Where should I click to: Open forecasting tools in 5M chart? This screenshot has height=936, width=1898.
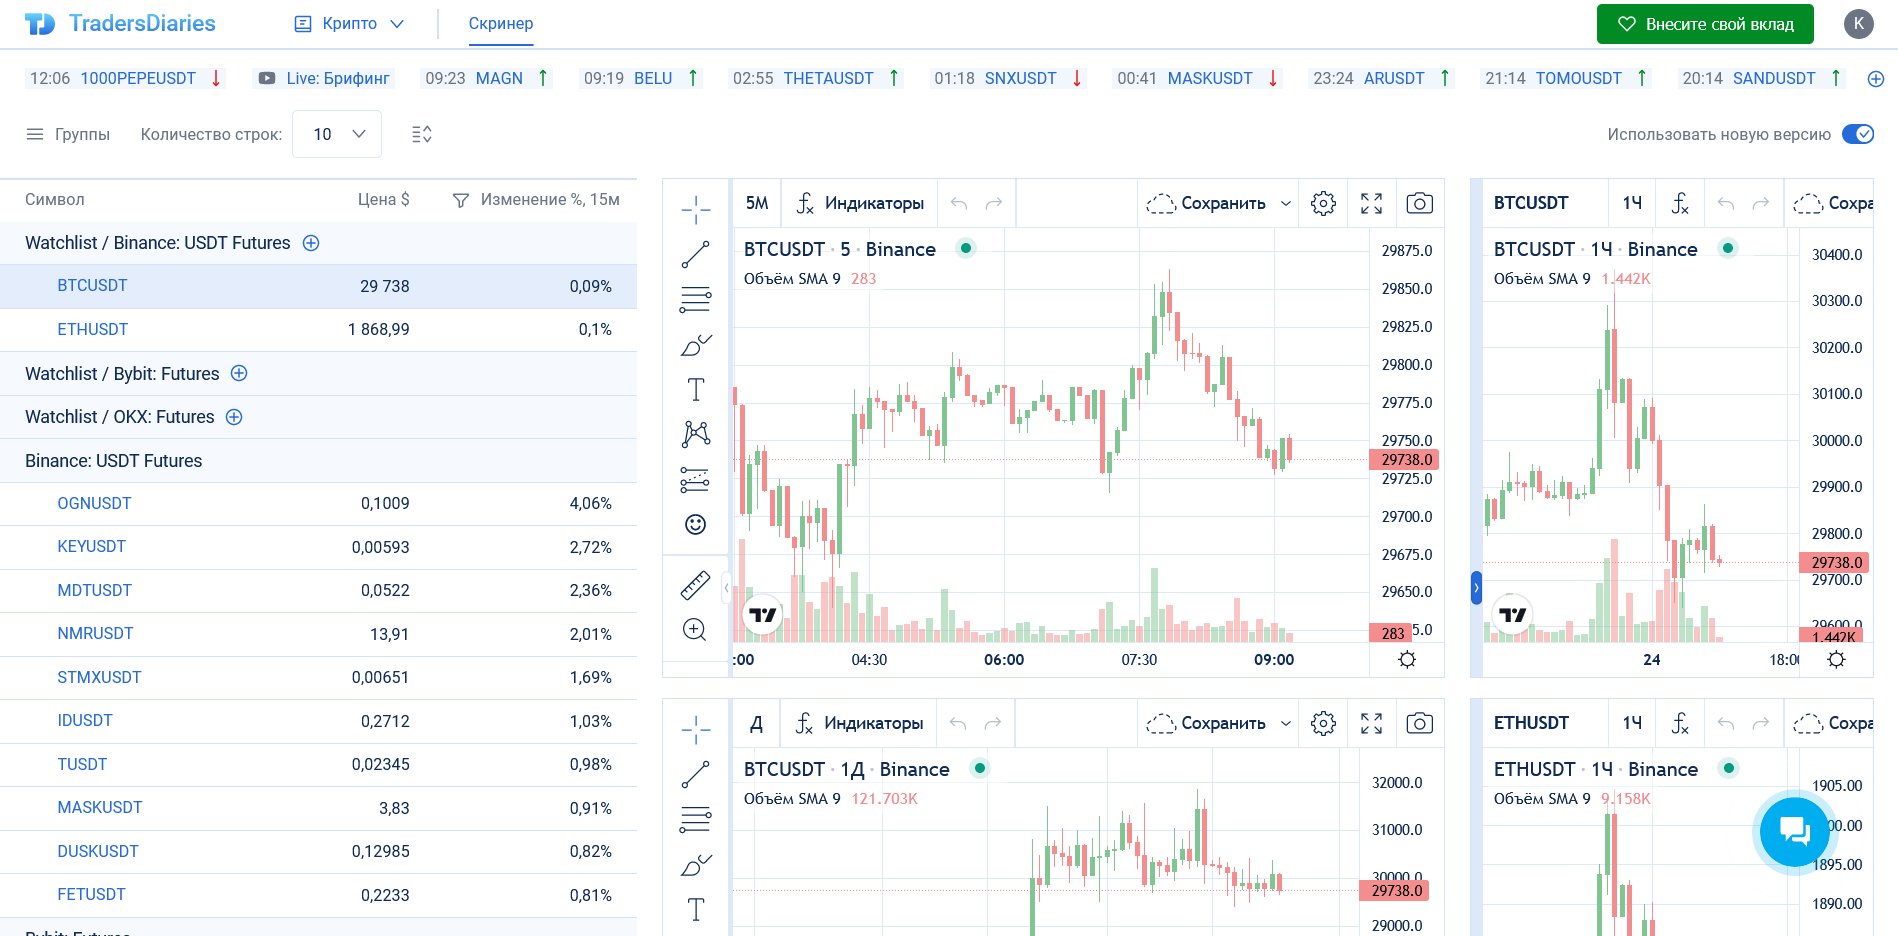point(696,479)
